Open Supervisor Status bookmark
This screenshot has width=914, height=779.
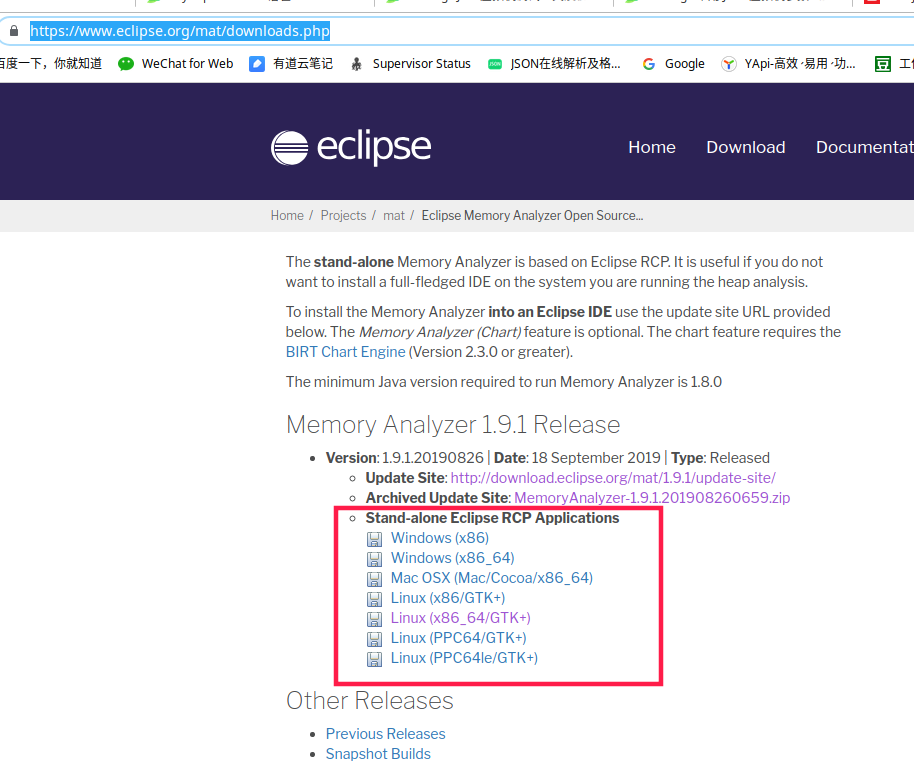pos(410,64)
